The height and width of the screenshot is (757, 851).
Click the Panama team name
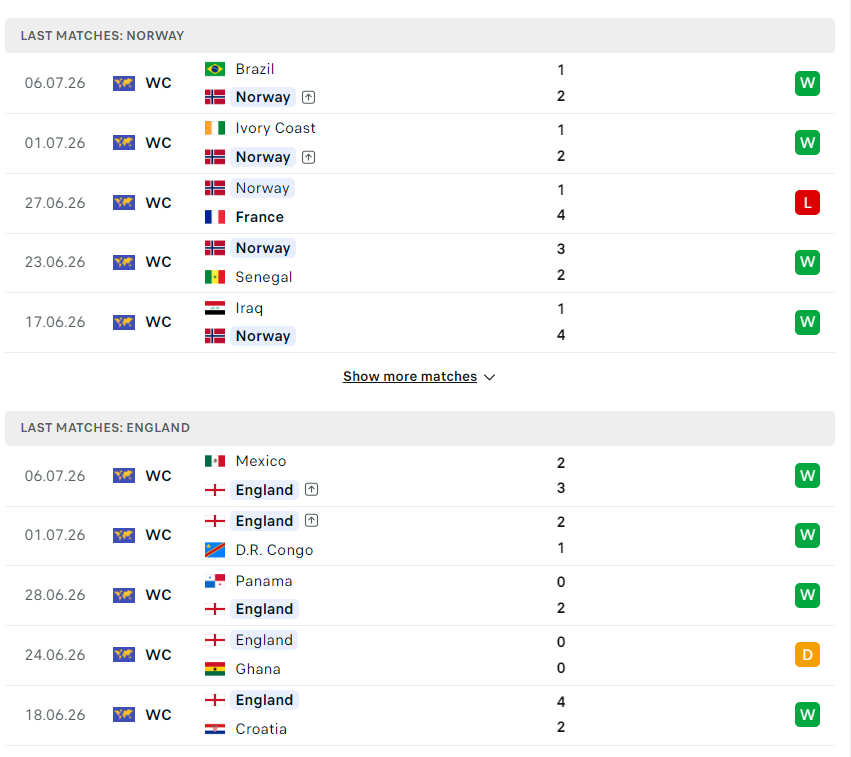[264, 581]
